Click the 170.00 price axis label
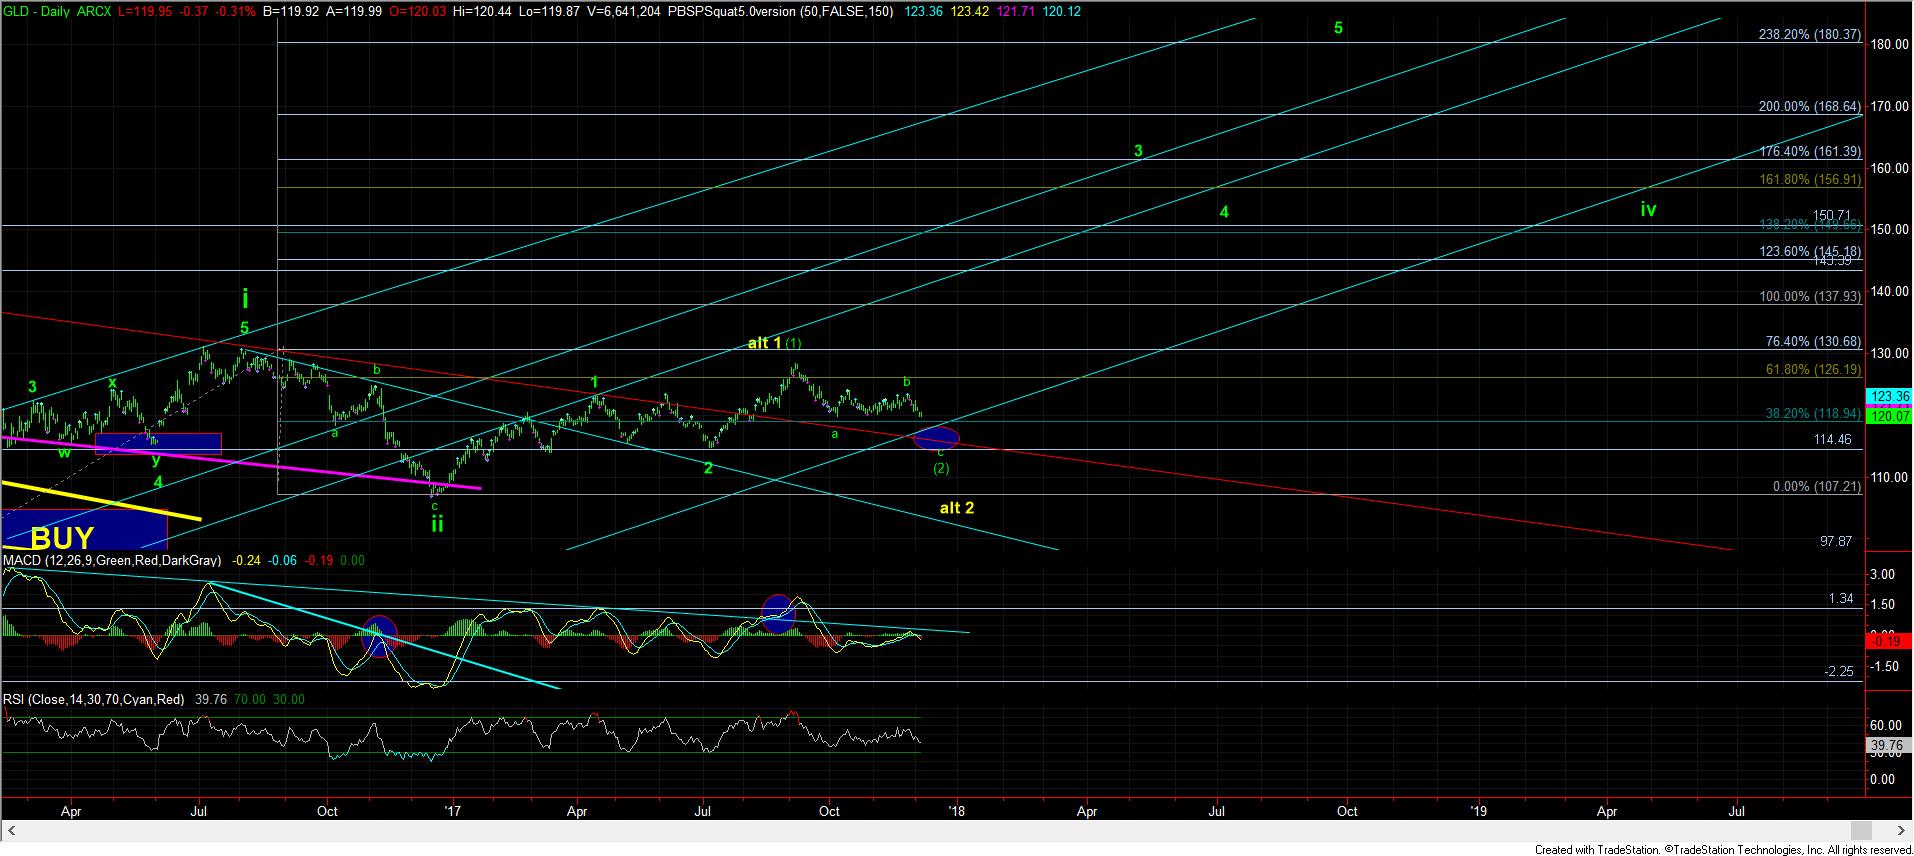Screen dimensions: 1914x856 pyautogui.click(x=1888, y=106)
